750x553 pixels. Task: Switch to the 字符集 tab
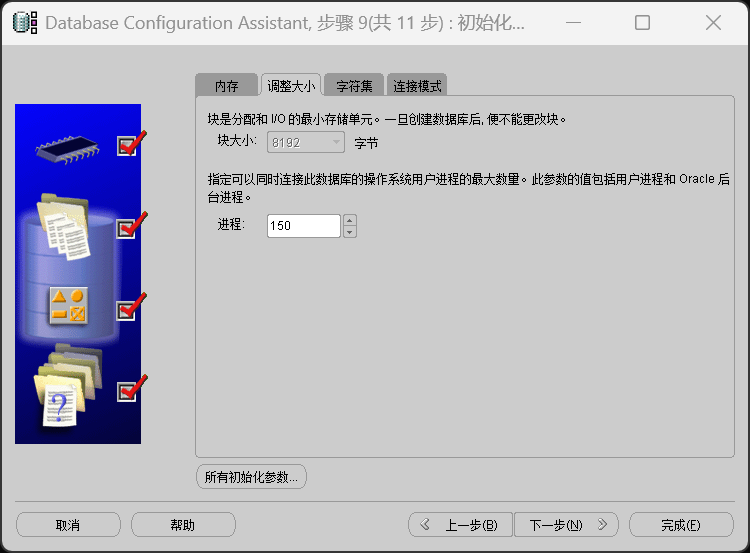(354, 86)
